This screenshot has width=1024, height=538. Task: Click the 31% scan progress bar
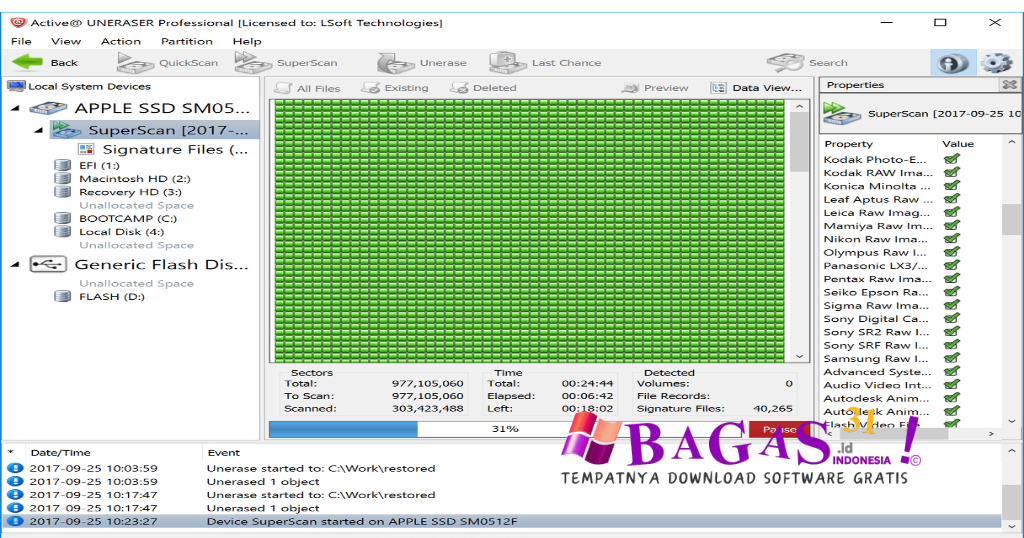coord(505,429)
